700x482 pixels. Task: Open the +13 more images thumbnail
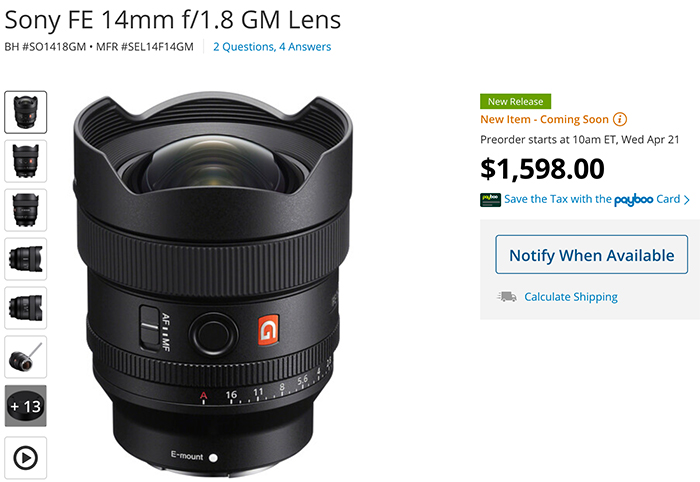click(25, 406)
